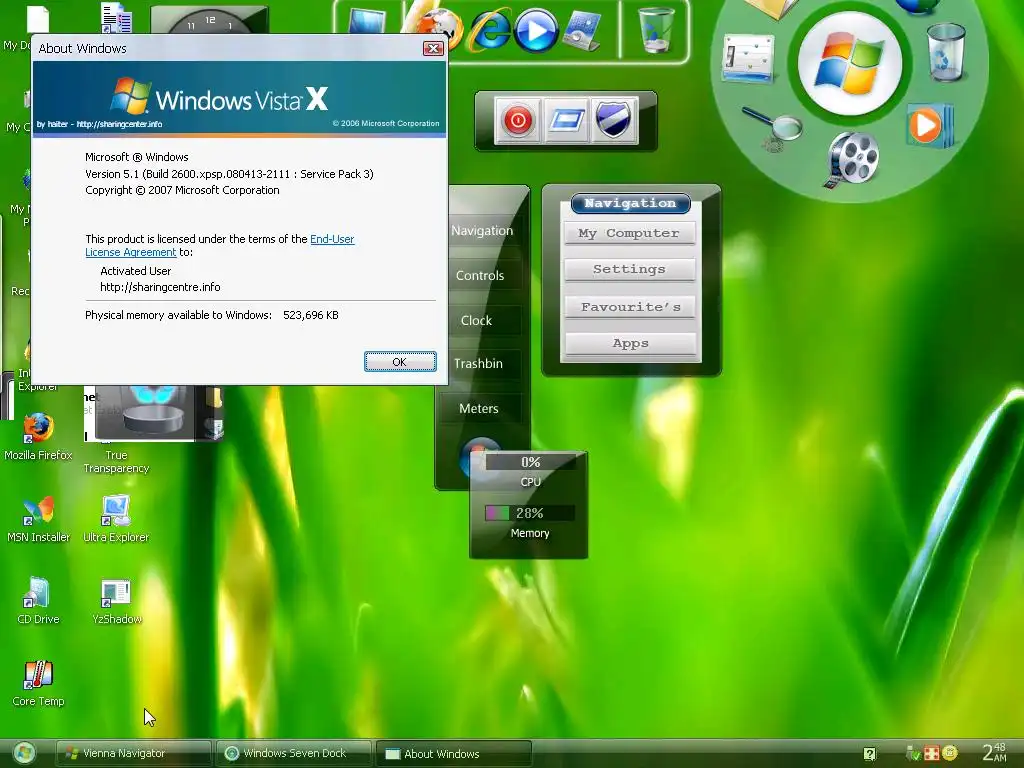Click the recycle bin in the top dock

pyautogui.click(x=655, y=29)
